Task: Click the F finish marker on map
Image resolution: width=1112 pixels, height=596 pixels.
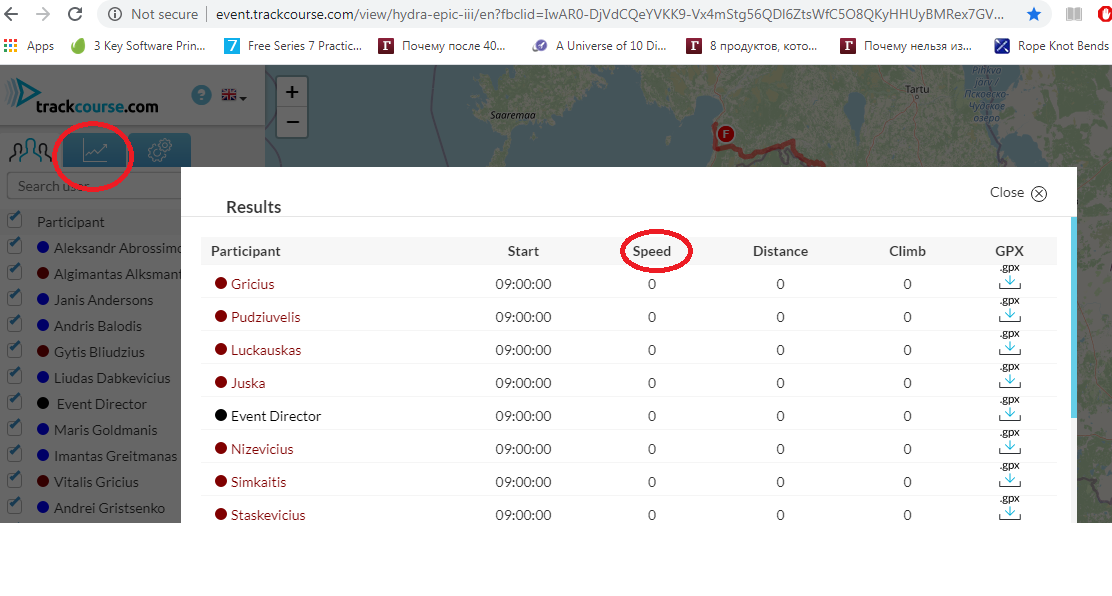Action: point(725,133)
